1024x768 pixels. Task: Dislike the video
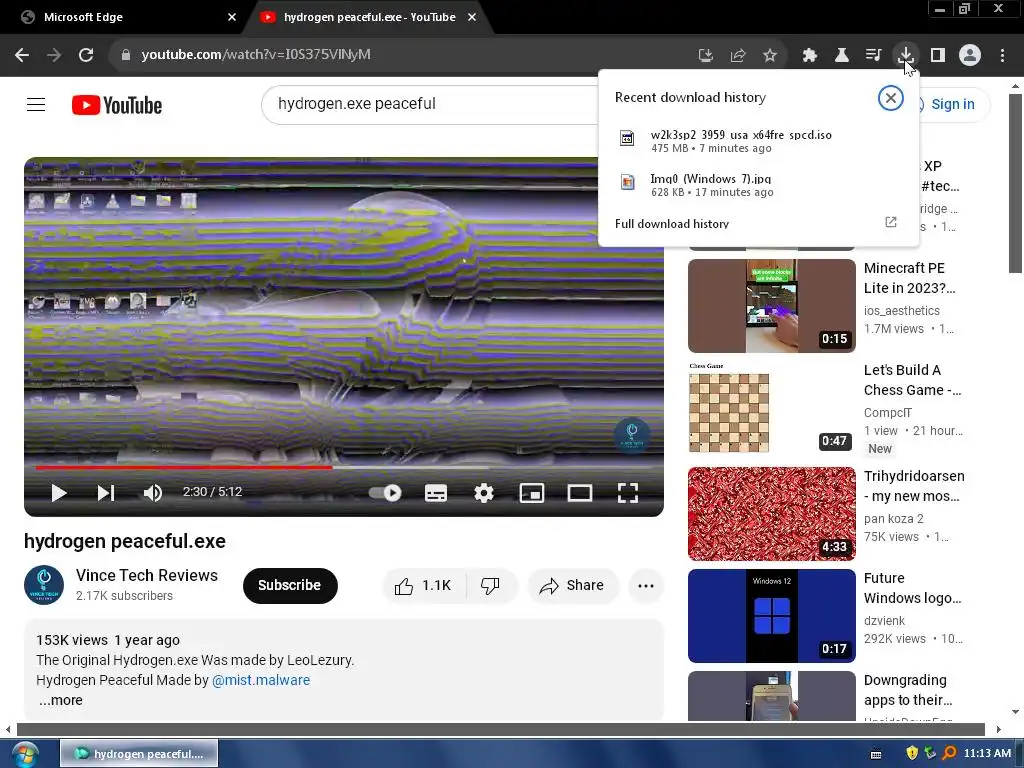pos(490,586)
